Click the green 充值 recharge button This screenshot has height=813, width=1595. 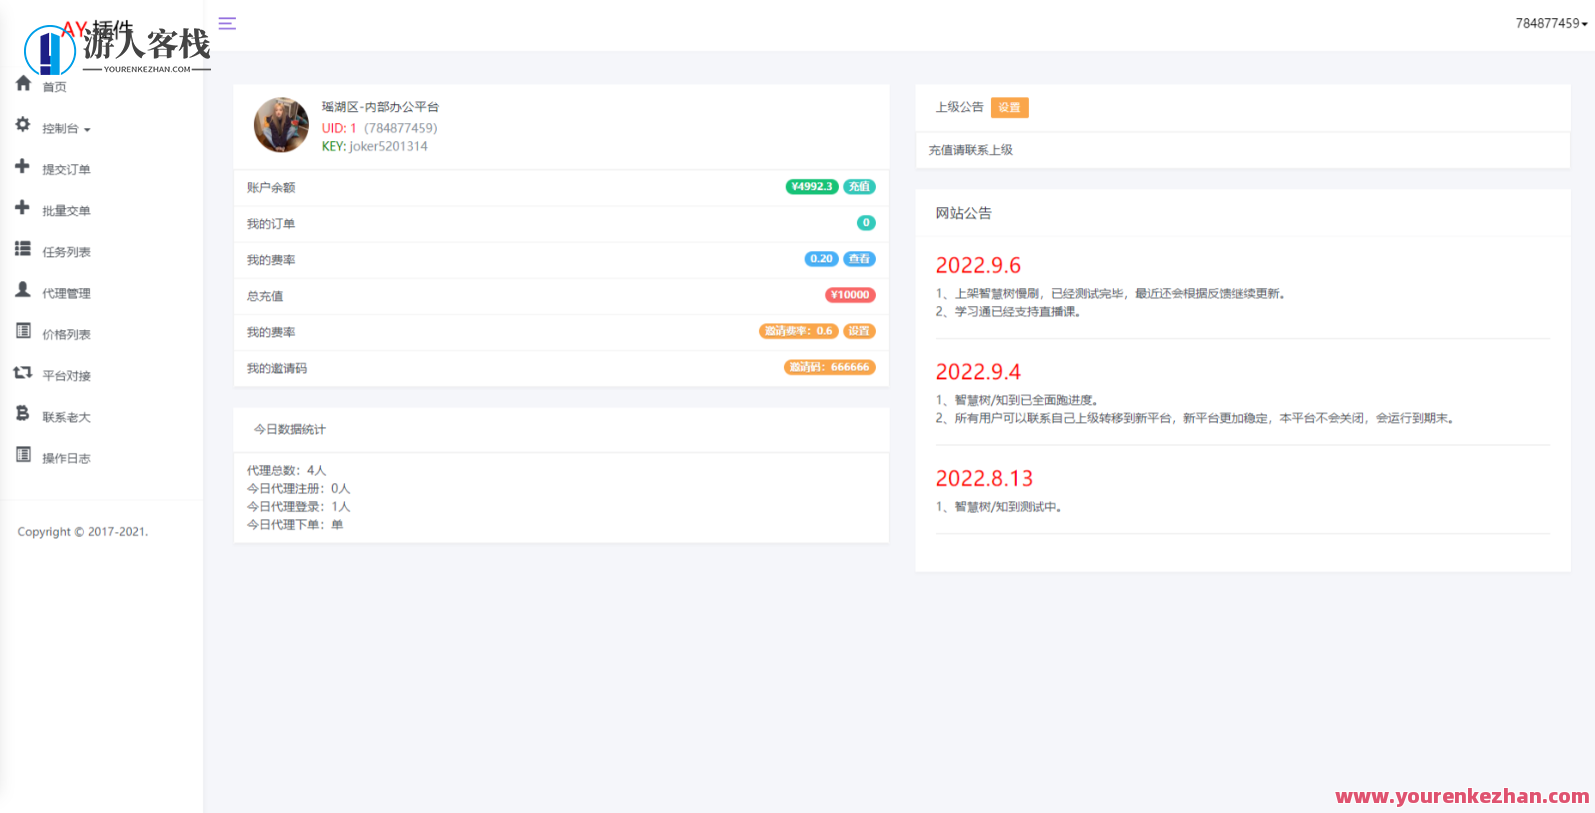859,187
